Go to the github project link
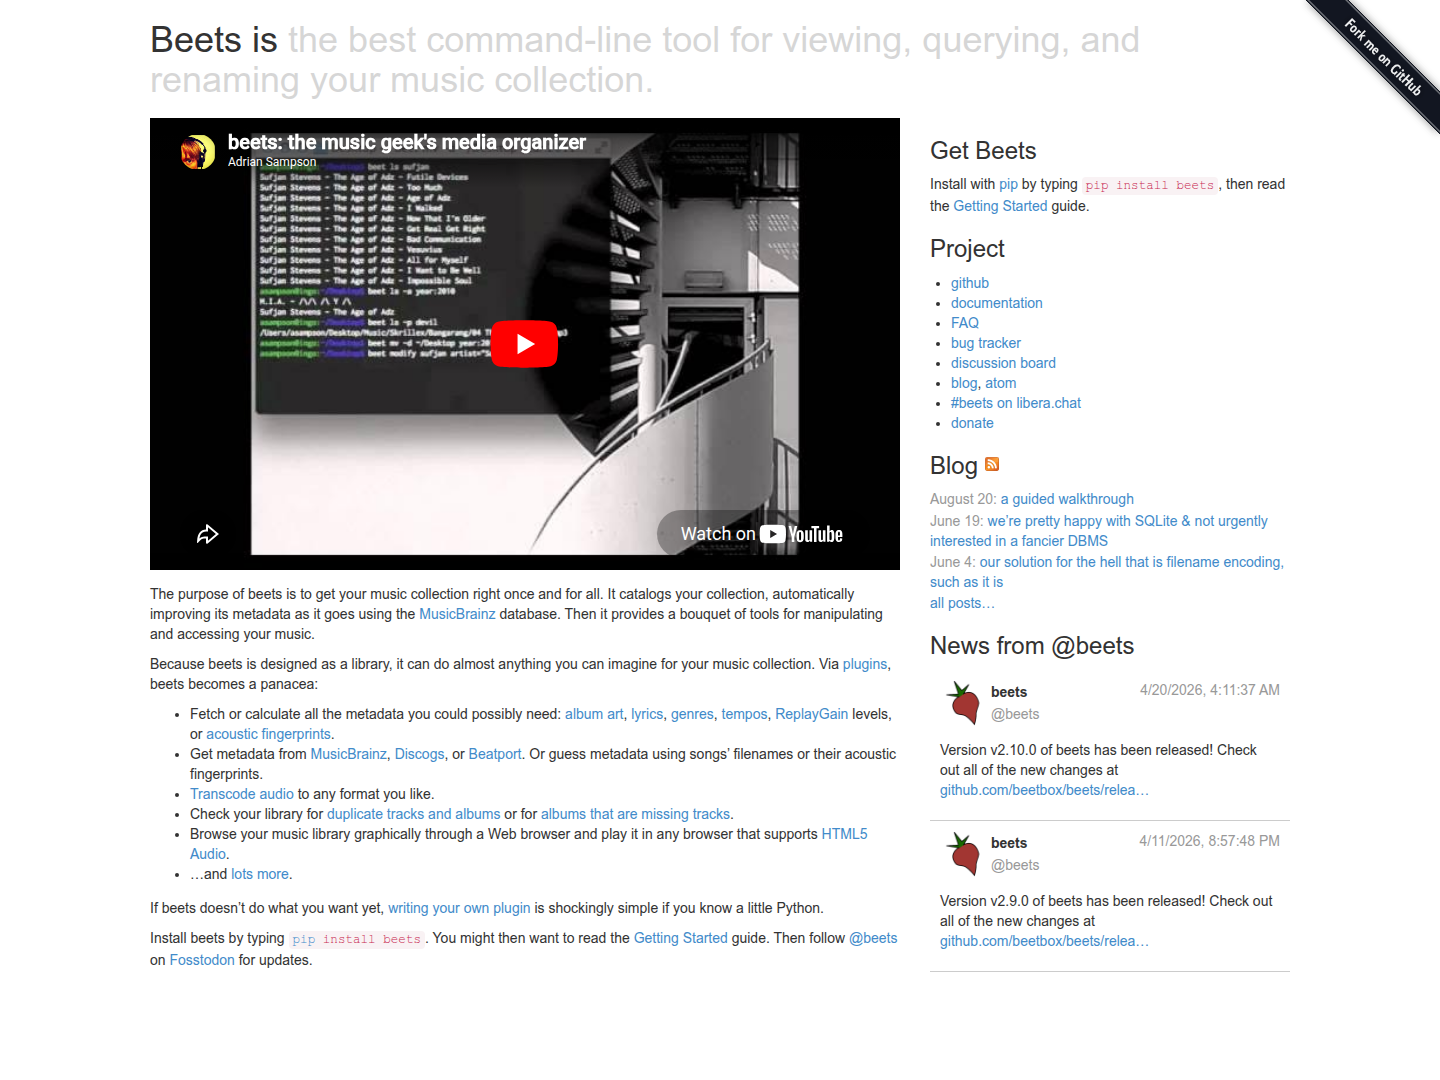 click(x=970, y=283)
